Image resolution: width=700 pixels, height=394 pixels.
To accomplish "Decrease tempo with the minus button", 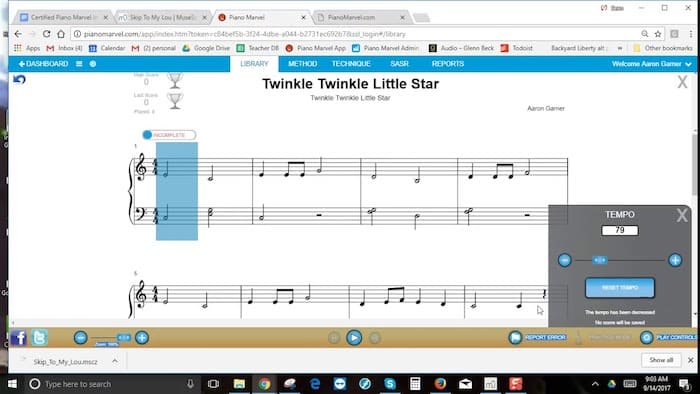I will [x=565, y=260].
